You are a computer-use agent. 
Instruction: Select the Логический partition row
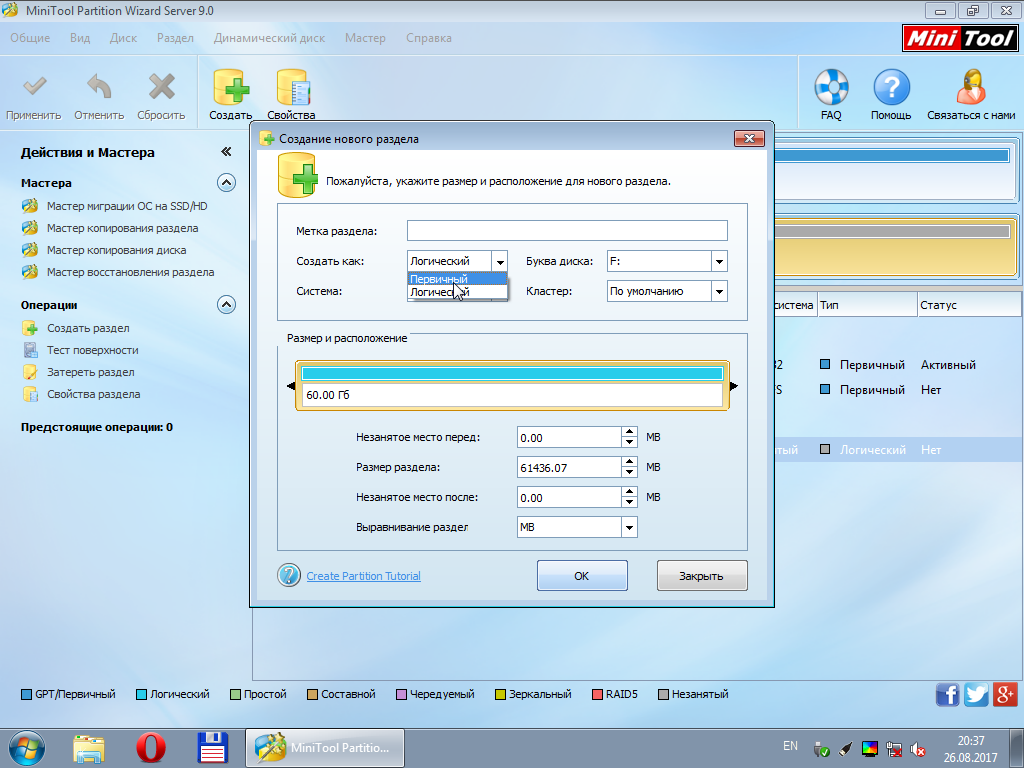point(899,450)
